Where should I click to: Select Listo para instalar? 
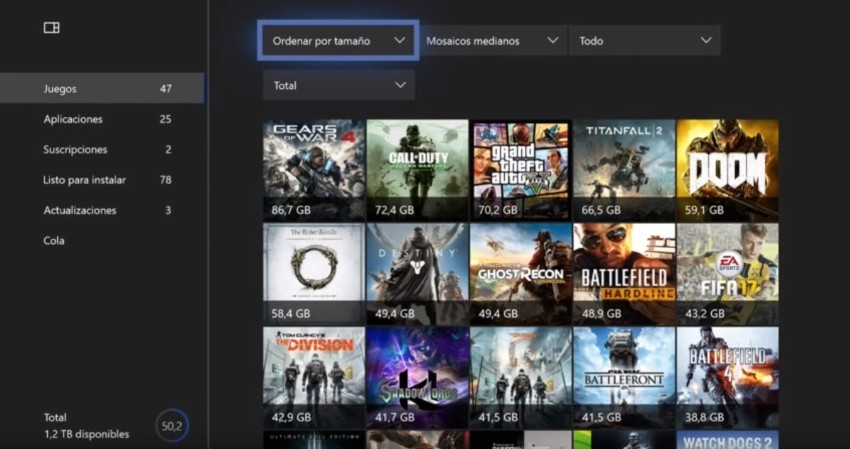point(102,179)
